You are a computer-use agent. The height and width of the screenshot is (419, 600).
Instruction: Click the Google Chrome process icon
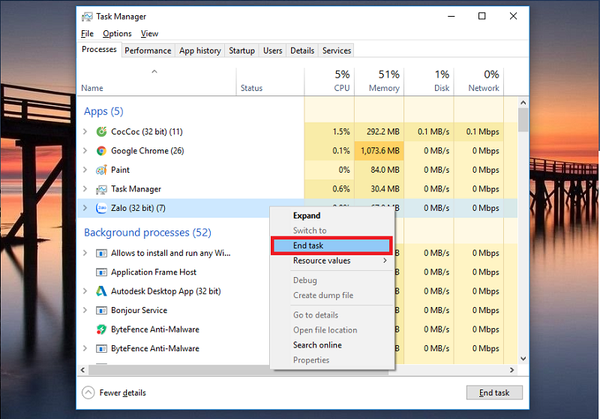(x=101, y=151)
